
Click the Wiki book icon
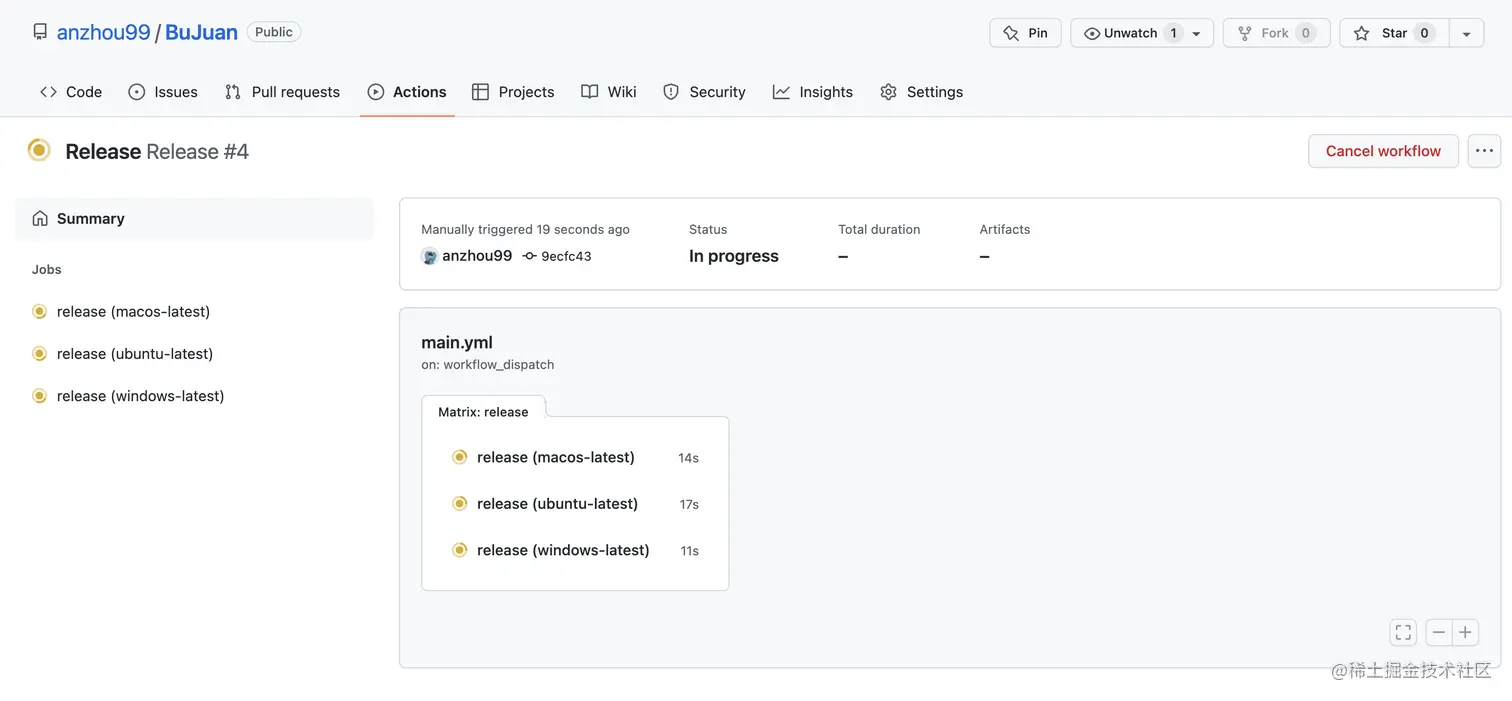point(590,92)
